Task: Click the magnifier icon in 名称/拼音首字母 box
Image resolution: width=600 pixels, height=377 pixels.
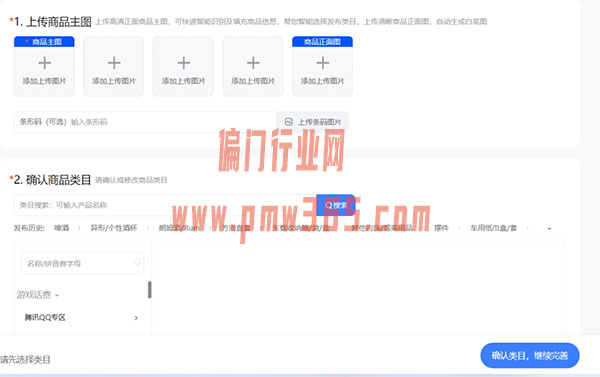Action: [137, 262]
